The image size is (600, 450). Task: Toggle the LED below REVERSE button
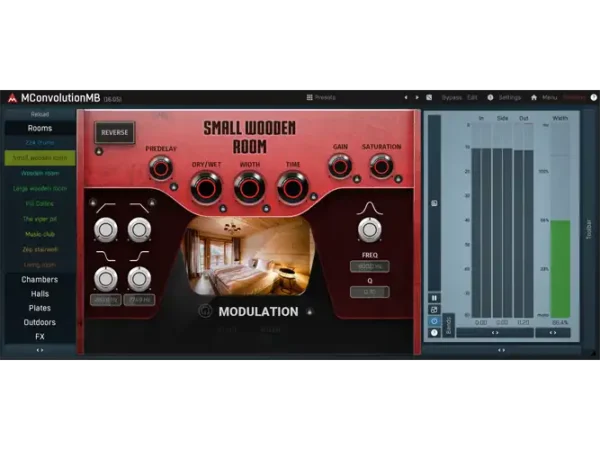click(x=99, y=151)
